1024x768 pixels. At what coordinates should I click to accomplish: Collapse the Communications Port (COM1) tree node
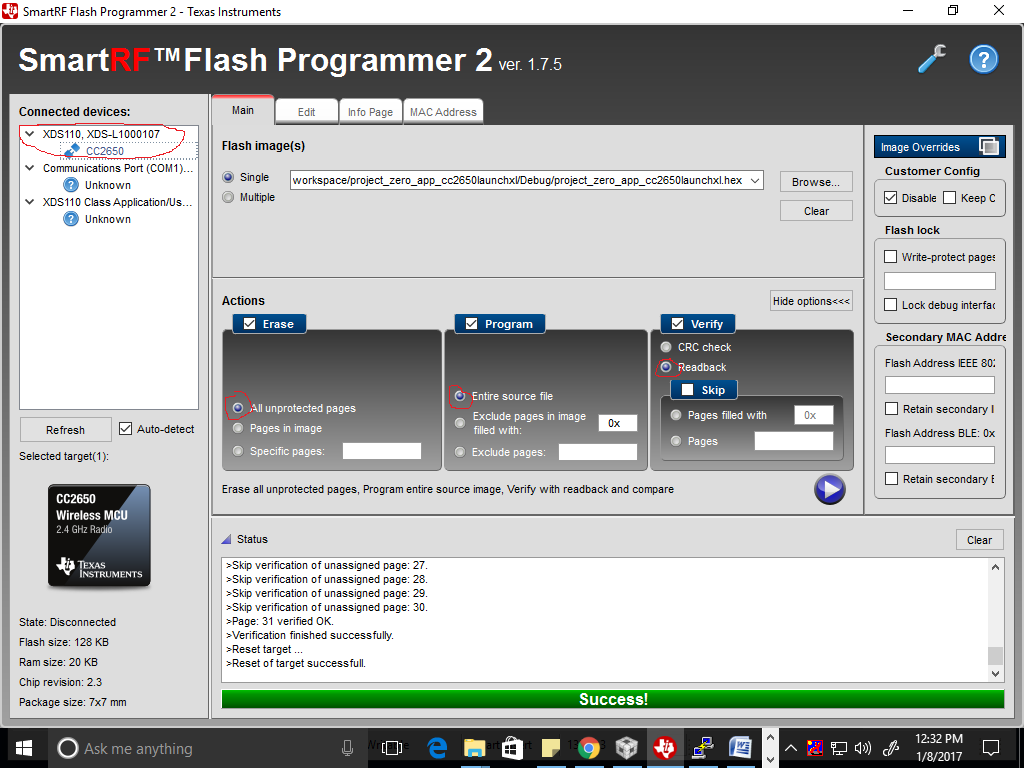pos(29,168)
